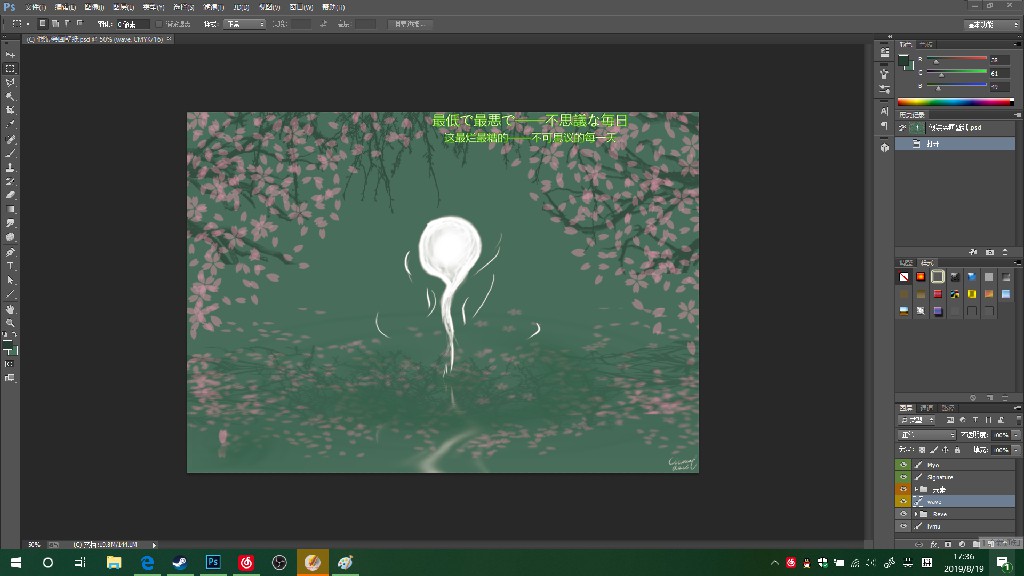Select the Zoom tool in toolbox
The width and height of the screenshot is (1024, 576).
(x=10, y=323)
